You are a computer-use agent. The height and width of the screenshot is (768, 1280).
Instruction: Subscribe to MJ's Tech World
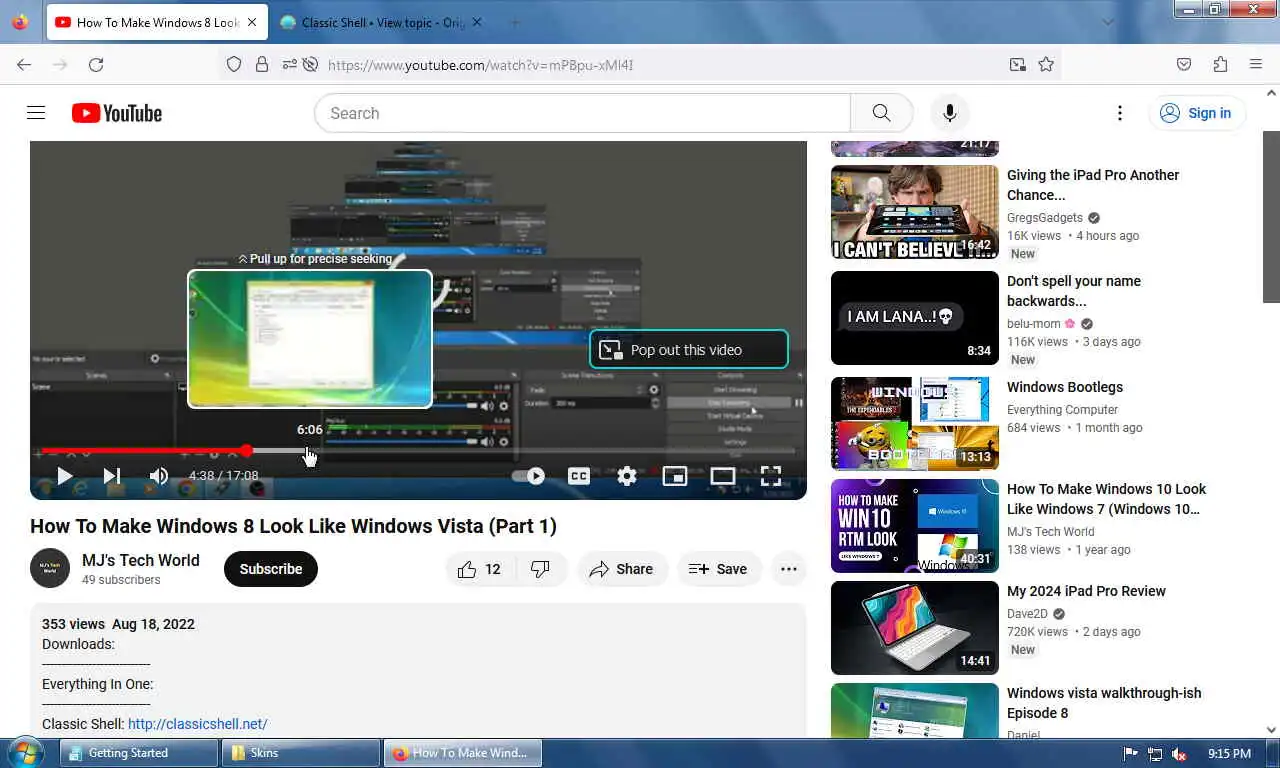coord(270,569)
